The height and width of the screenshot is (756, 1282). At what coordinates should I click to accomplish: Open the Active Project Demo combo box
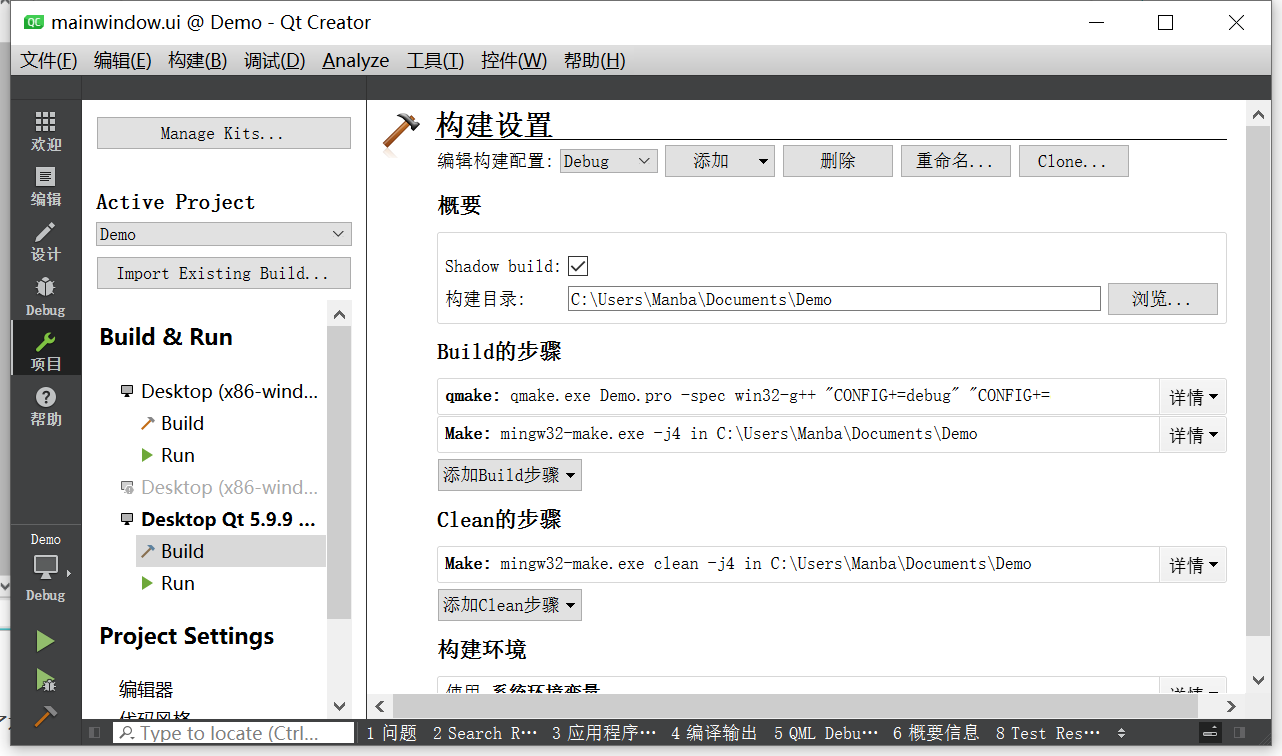click(224, 234)
